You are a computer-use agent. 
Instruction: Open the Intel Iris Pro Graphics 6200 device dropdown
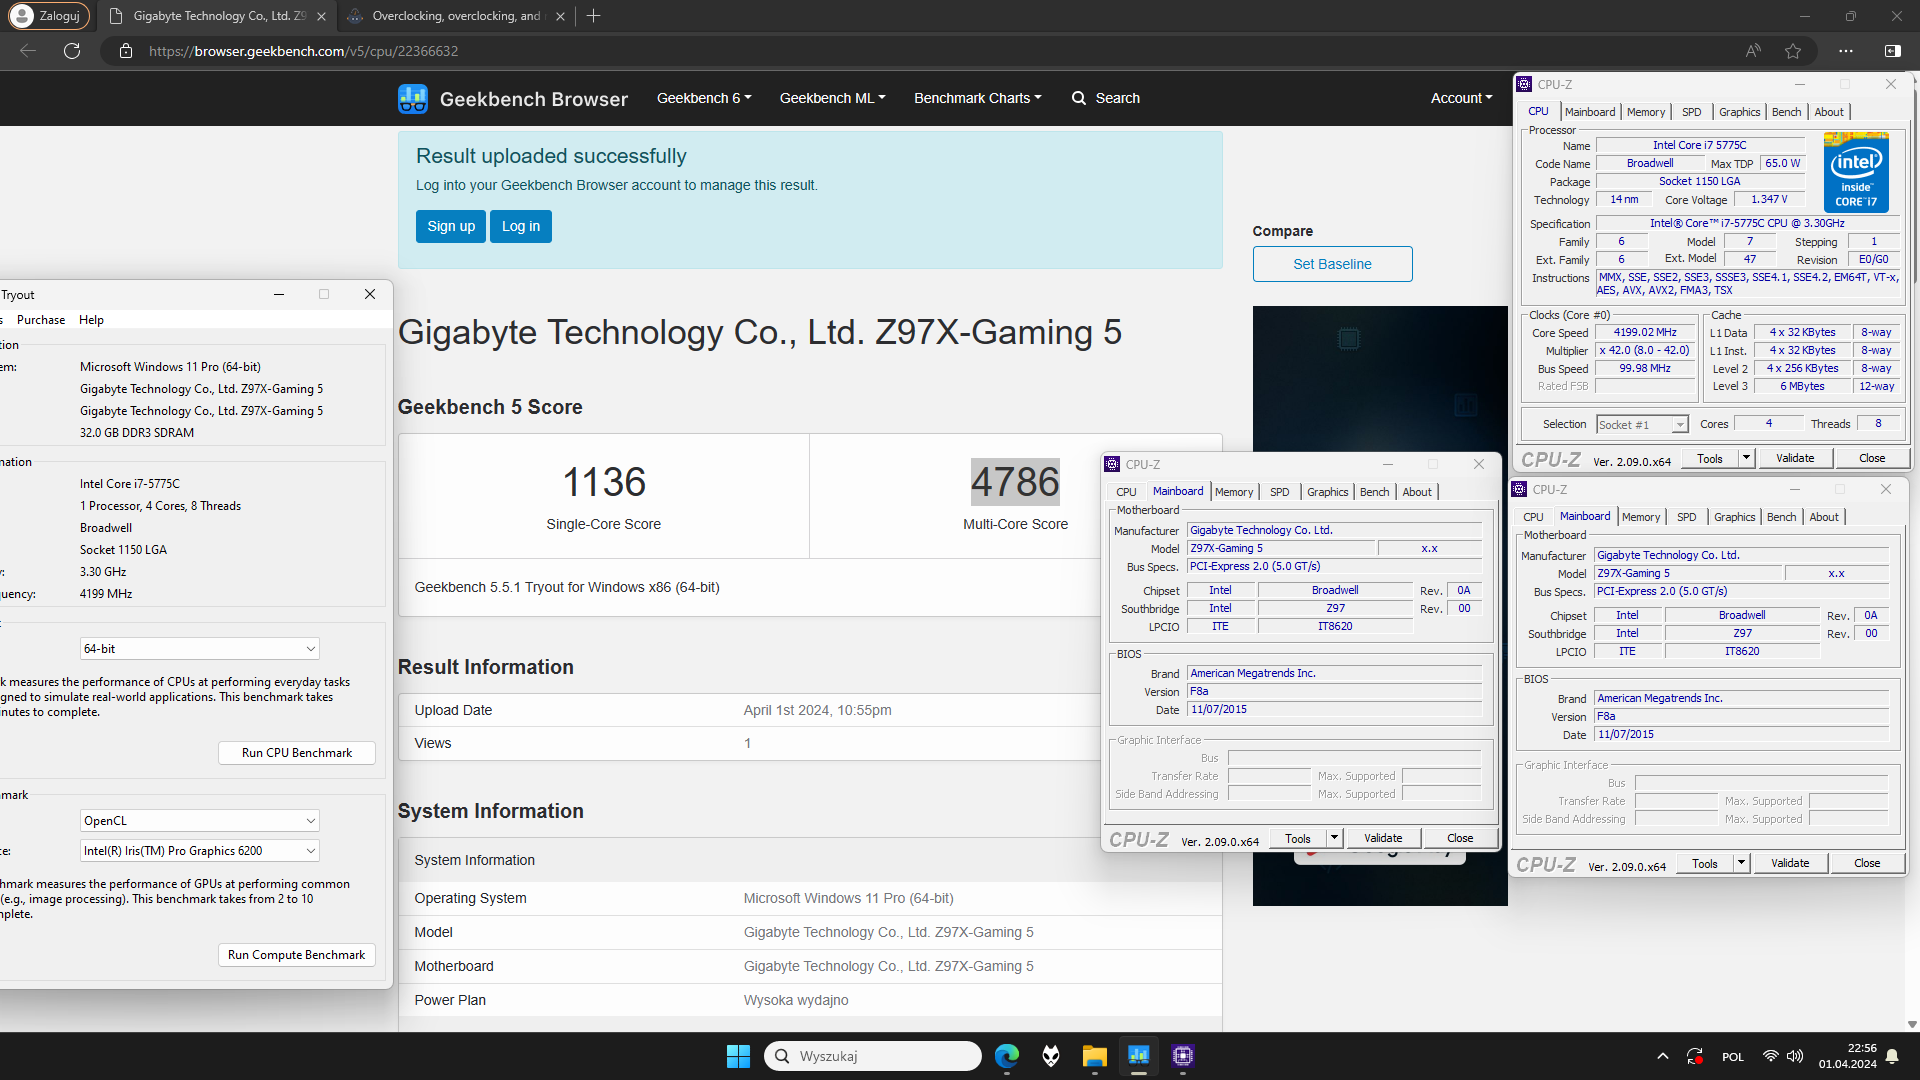[200, 851]
